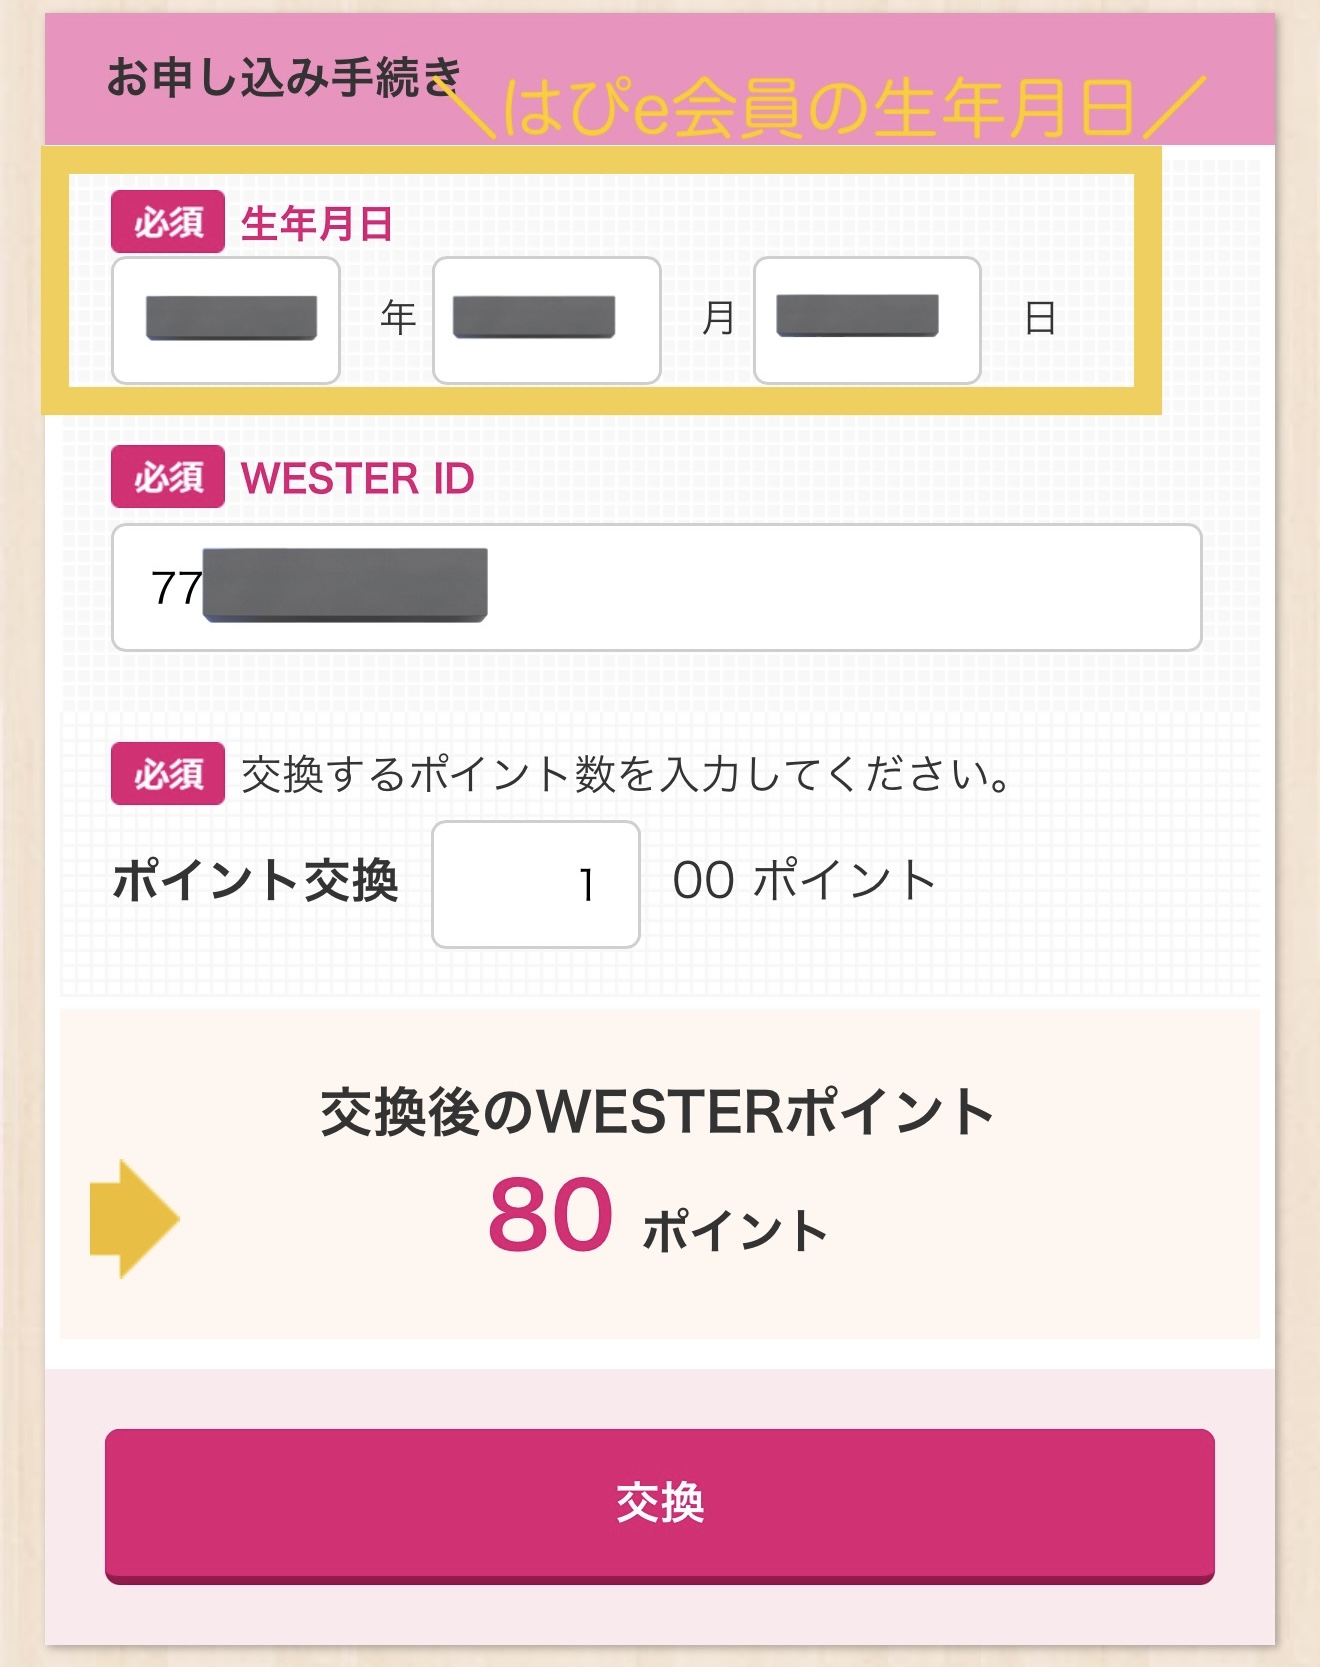Screen dimensions: 1320x1667
Task: Select the WESTER ID text field
Action: [656, 587]
